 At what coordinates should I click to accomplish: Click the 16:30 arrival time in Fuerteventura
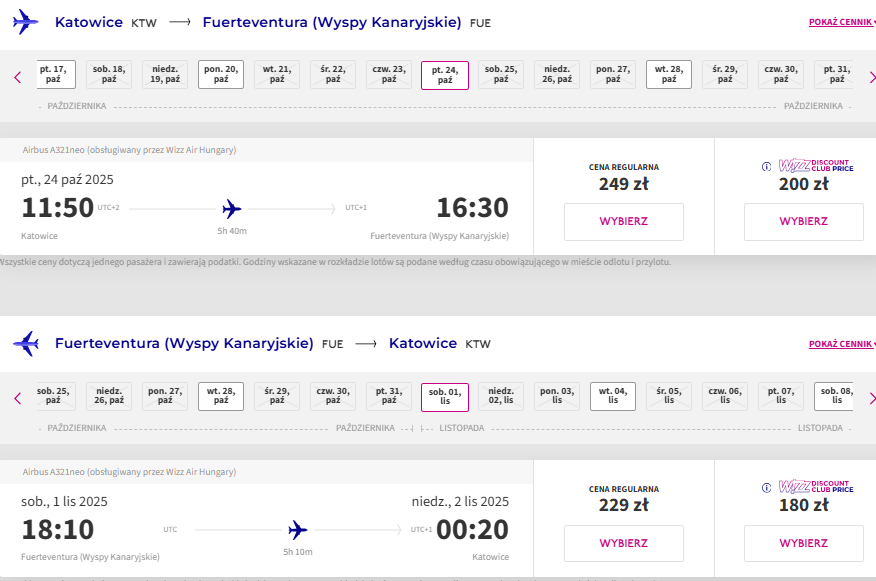point(472,208)
